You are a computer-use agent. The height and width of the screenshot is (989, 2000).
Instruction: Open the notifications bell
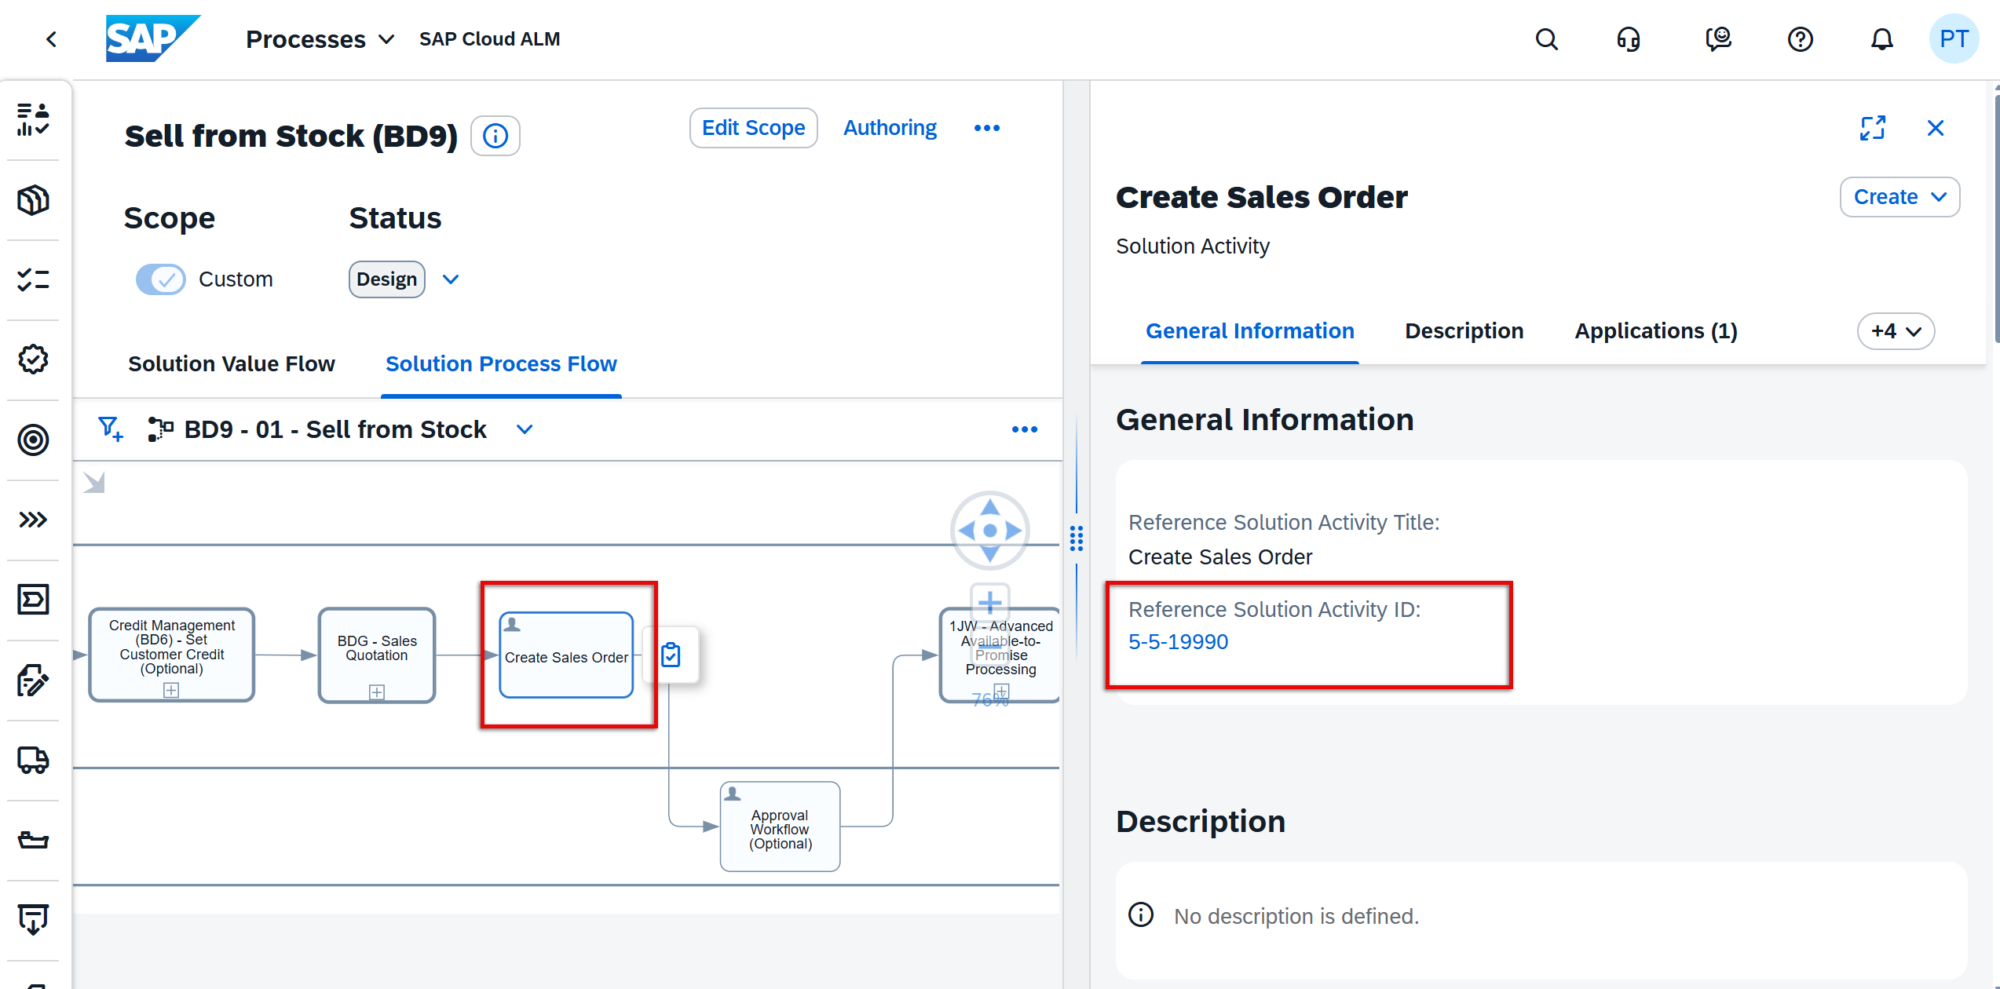(x=1881, y=39)
